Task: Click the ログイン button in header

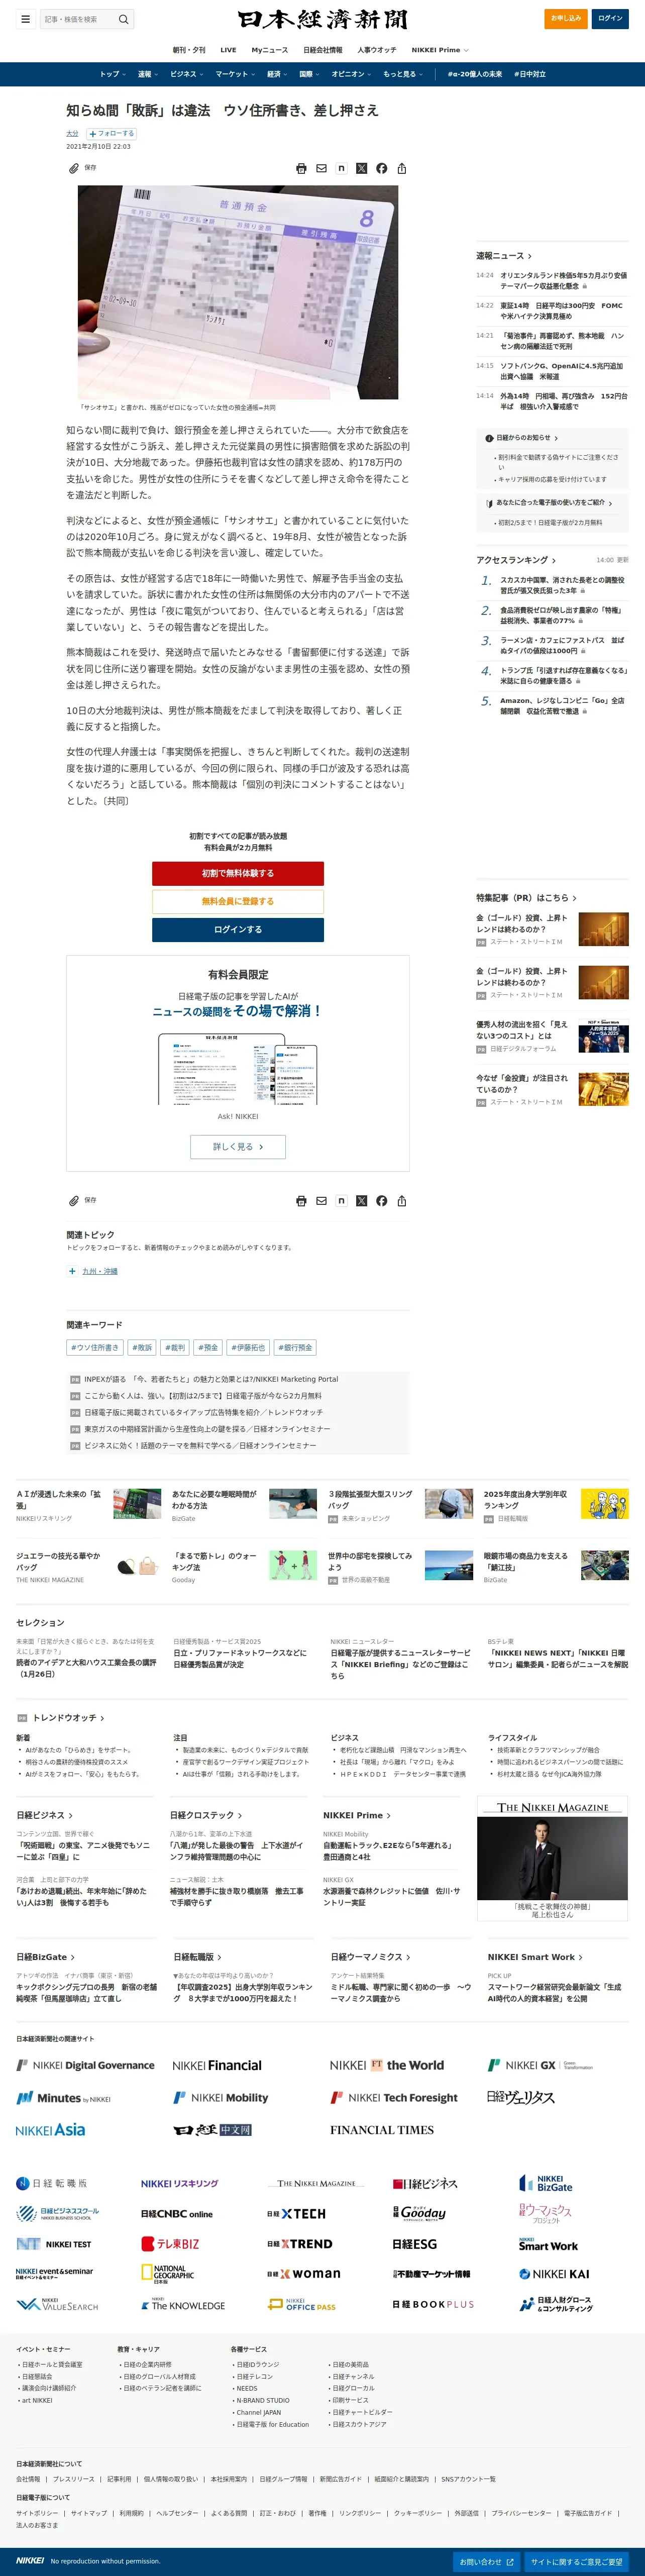Action: (x=610, y=18)
